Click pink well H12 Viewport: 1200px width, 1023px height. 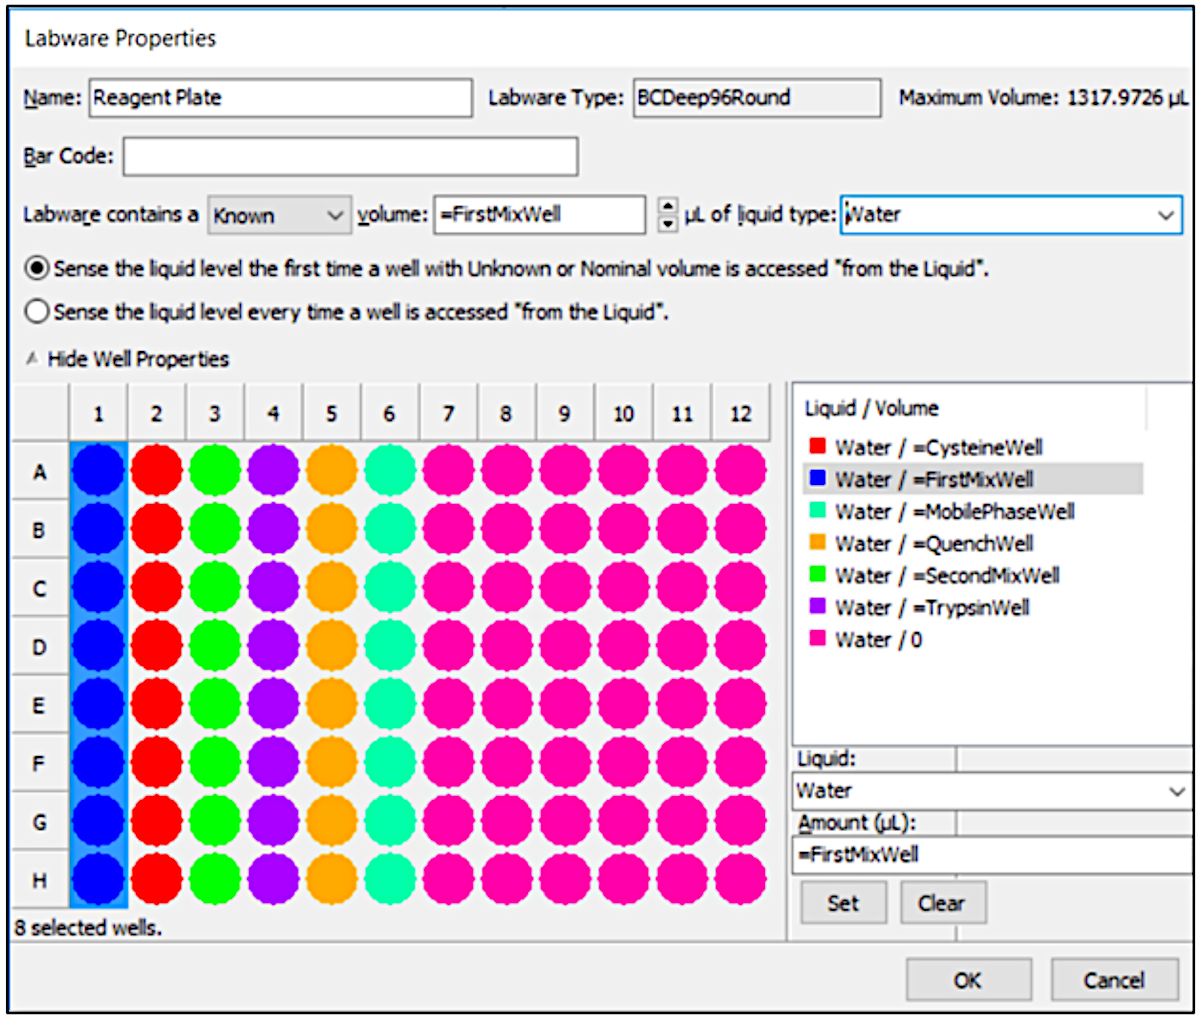coord(740,881)
